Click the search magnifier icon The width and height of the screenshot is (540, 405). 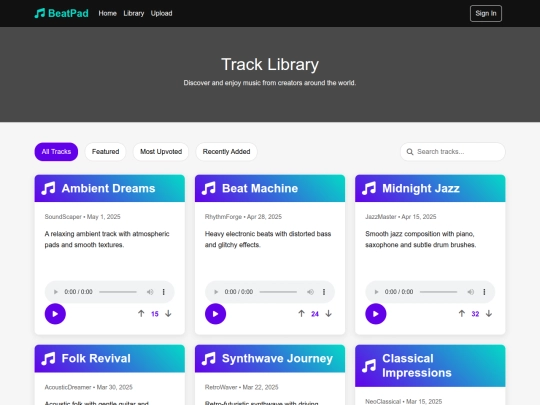click(410, 152)
